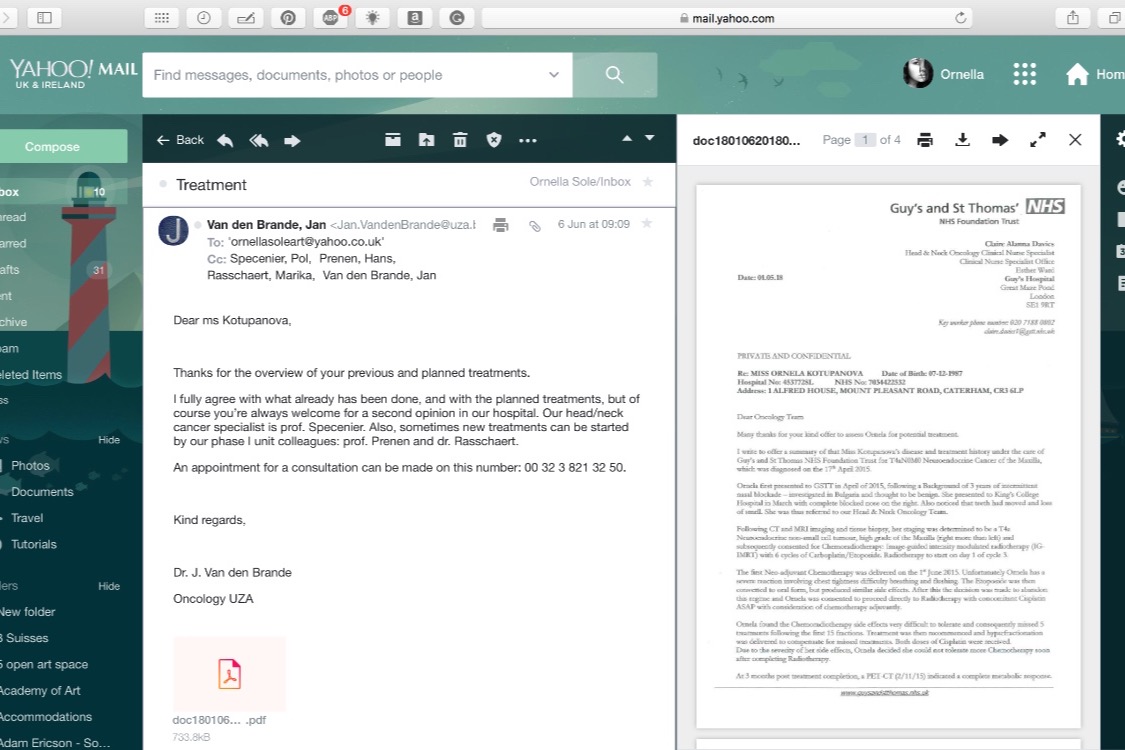1125x750 pixels.
Task: Download the attached PDF document
Action: pyautogui.click(x=962, y=140)
